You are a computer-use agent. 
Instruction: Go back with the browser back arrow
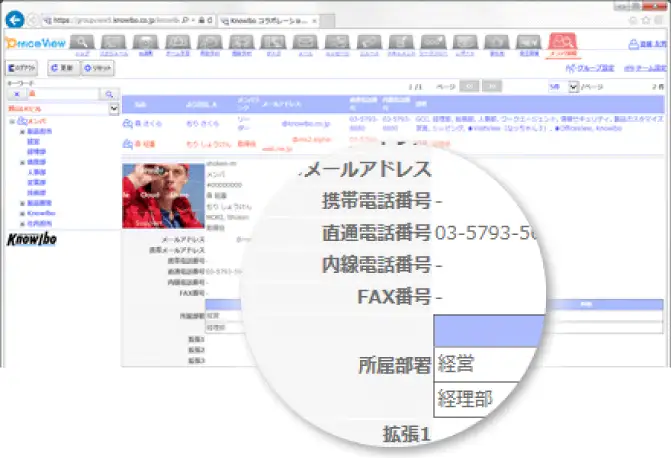15,20
